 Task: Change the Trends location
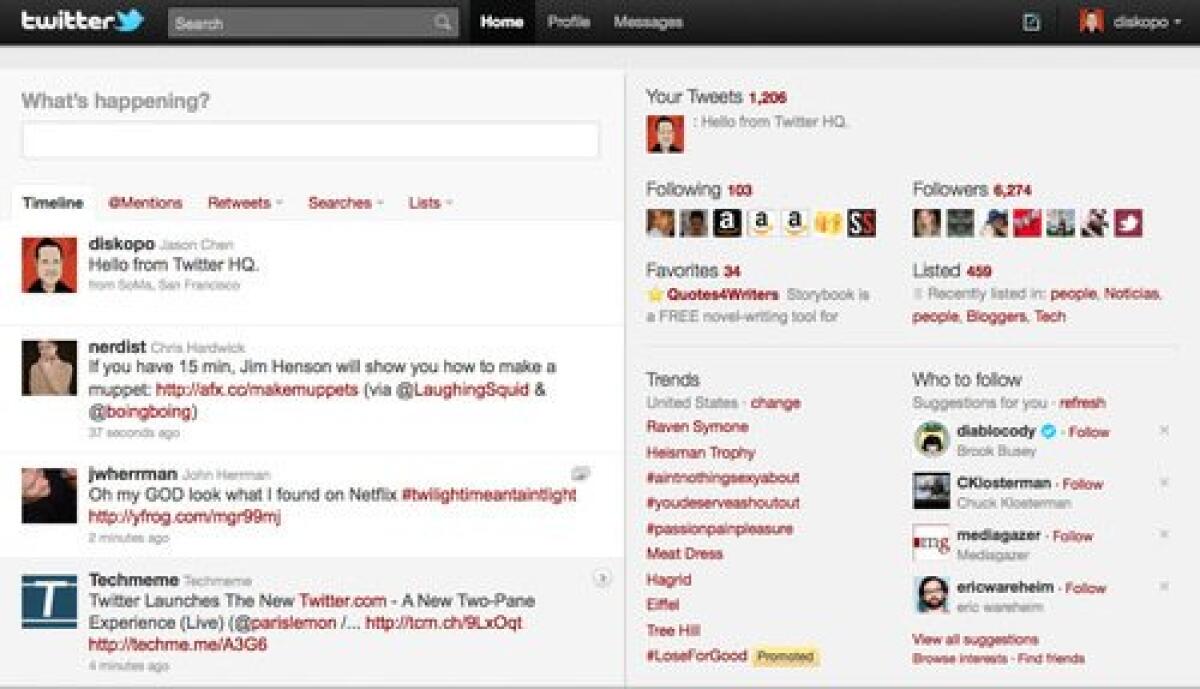click(x=776, y=402)
